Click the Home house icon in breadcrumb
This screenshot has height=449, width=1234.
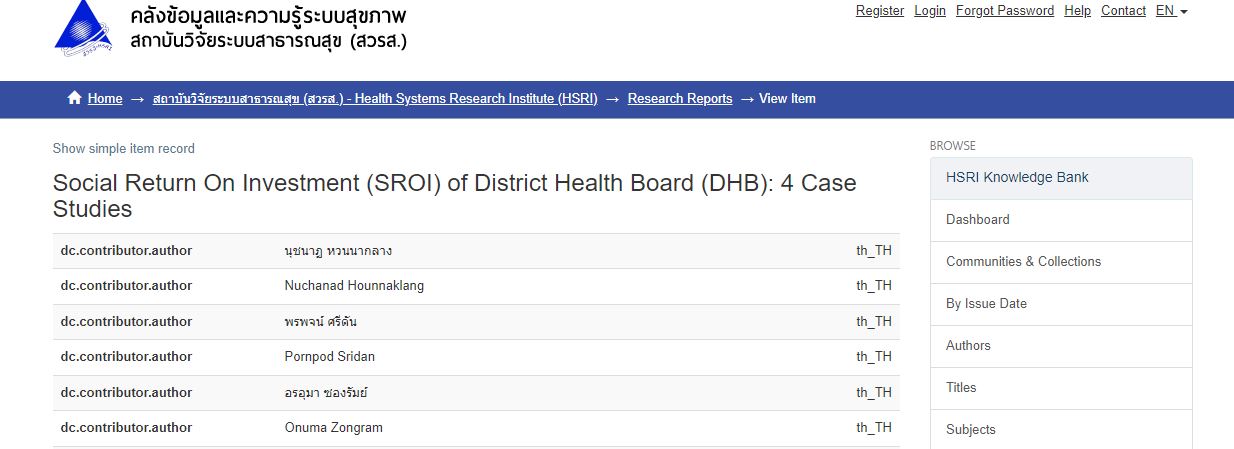pos(74,98)
